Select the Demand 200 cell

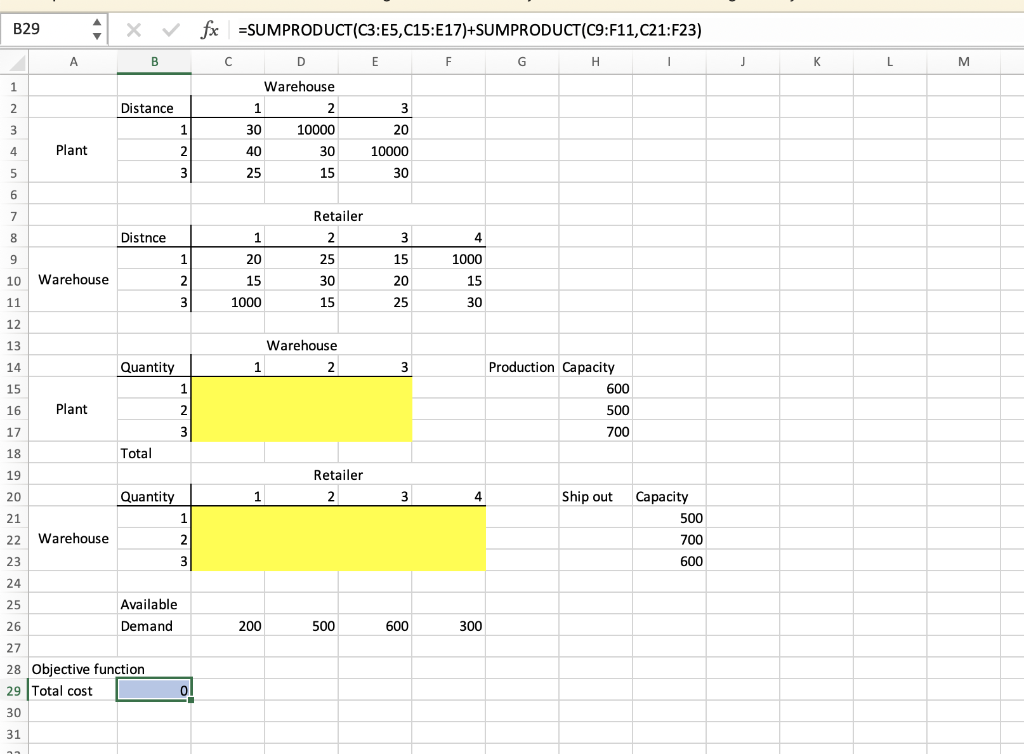tap(227, 626)
